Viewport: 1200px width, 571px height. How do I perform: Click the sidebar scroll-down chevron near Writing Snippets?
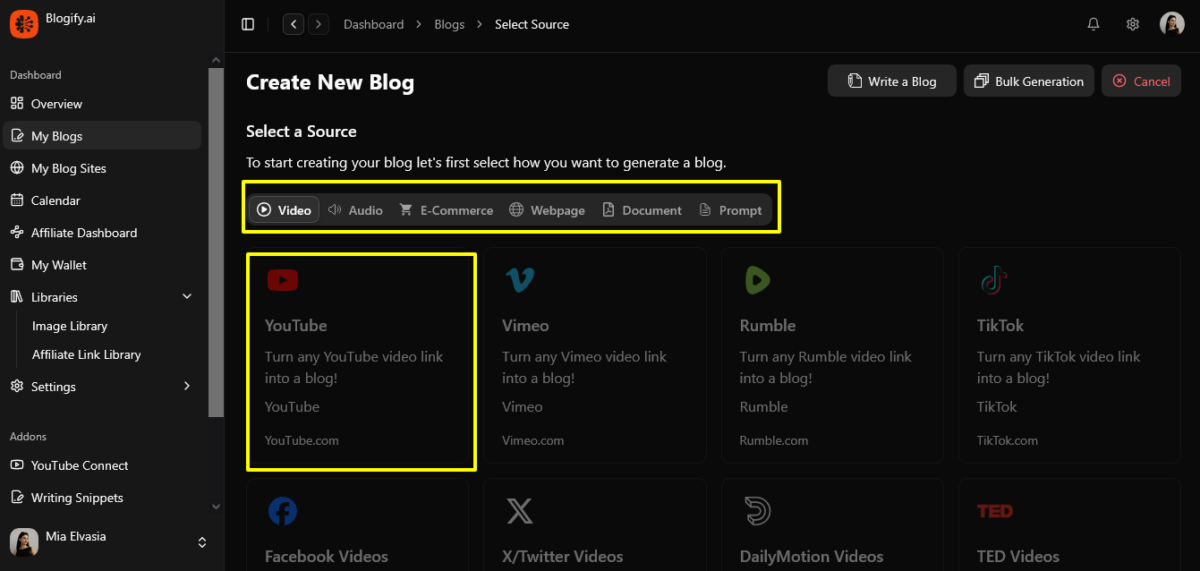216,507
